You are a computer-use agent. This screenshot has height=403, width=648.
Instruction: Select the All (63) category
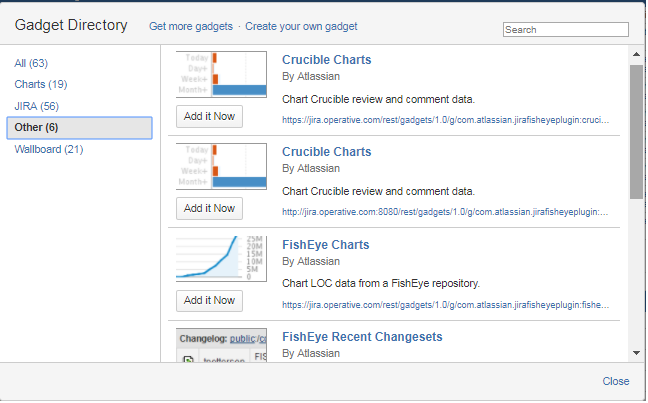[x=31, y=63]
